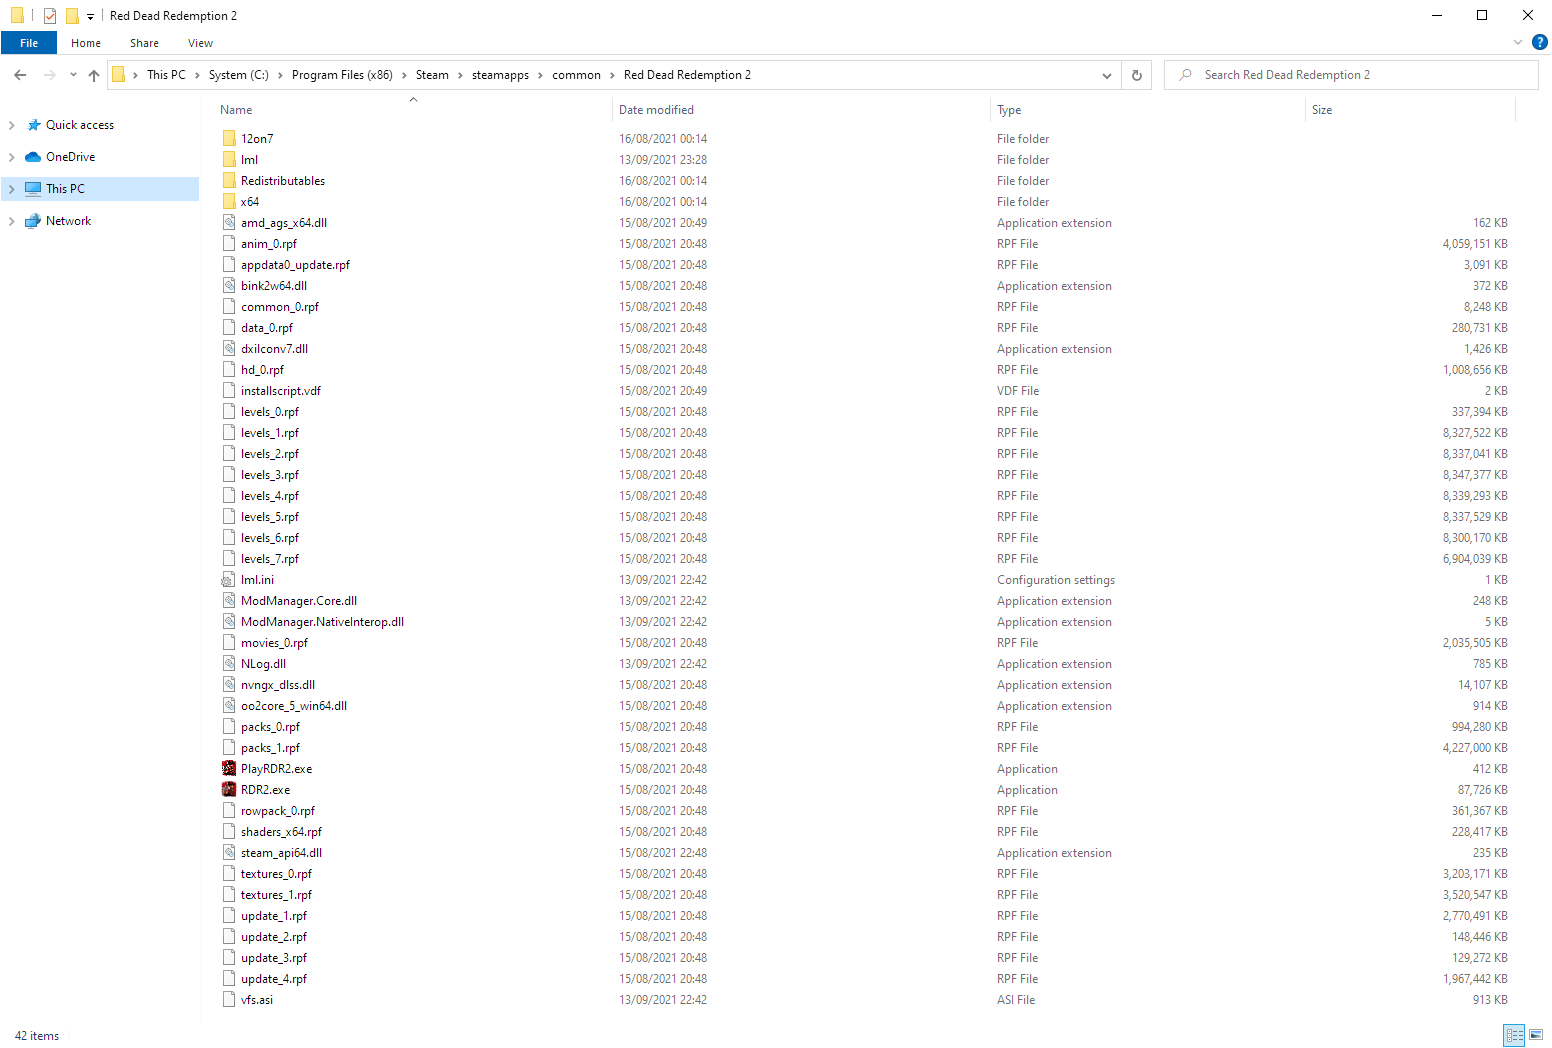Click the RDR2.exe application icon
1552x1048 pixels.
point(229,790)
